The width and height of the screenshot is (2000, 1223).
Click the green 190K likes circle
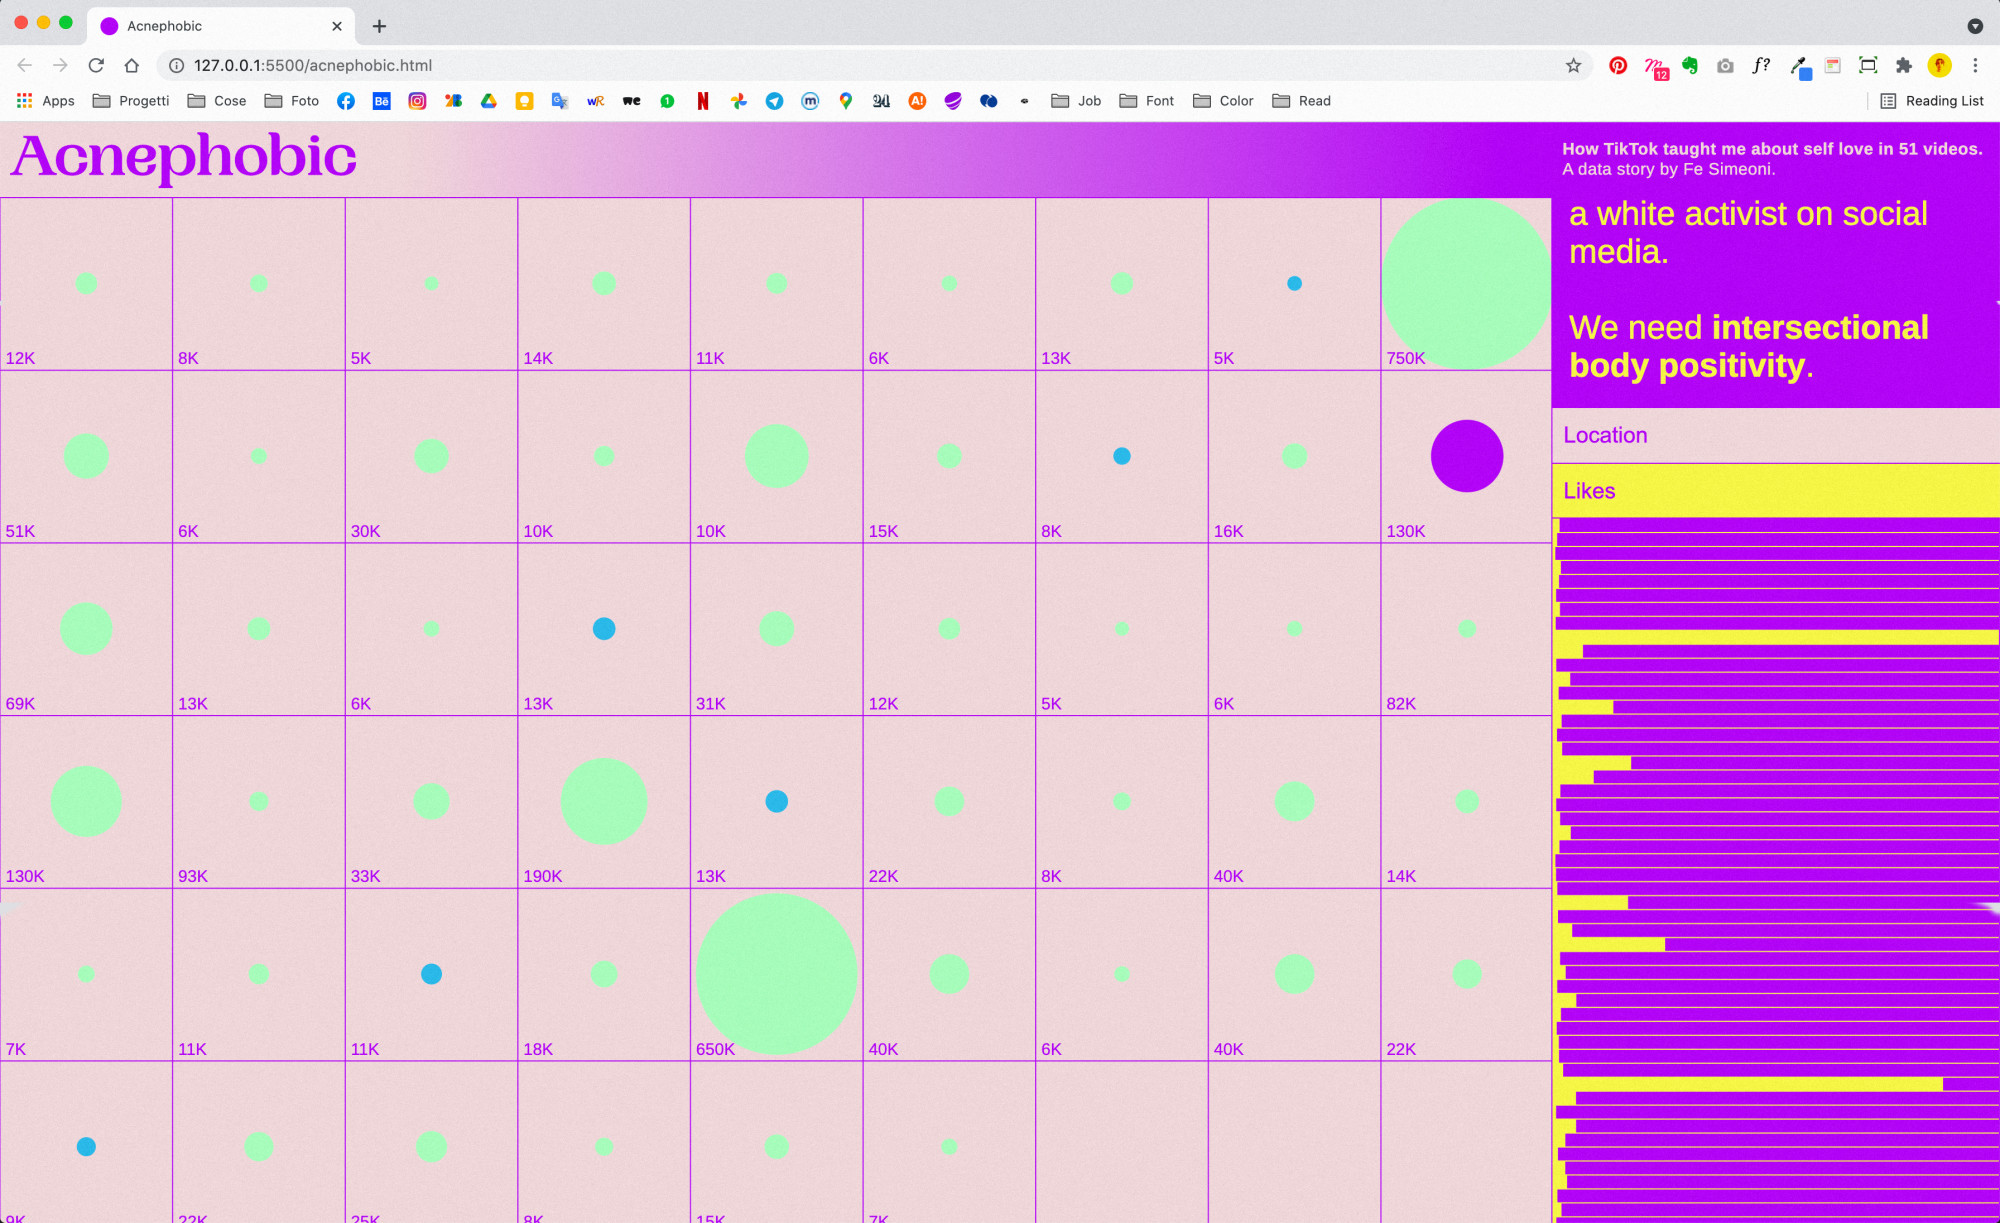(604, 801)
